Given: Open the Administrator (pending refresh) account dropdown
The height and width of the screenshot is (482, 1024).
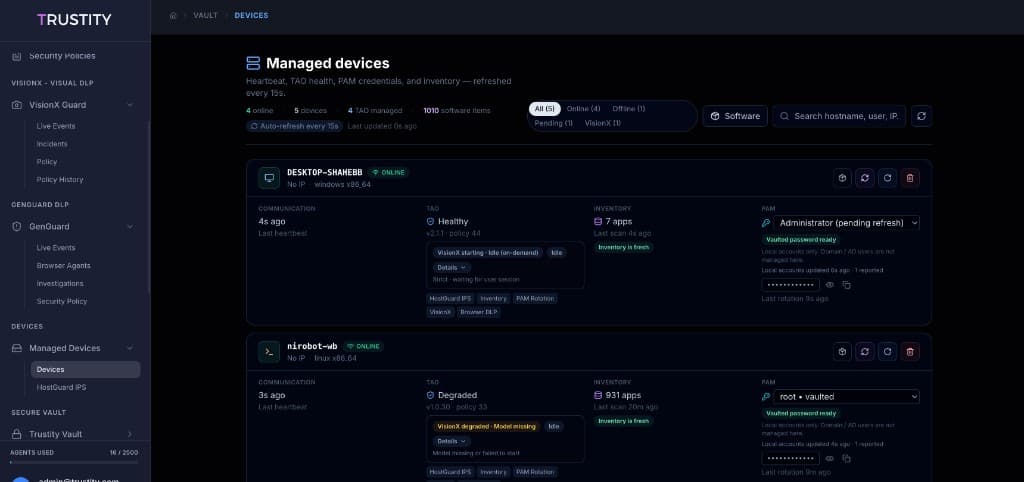Looking at the screenshot, I should [847, 223].
